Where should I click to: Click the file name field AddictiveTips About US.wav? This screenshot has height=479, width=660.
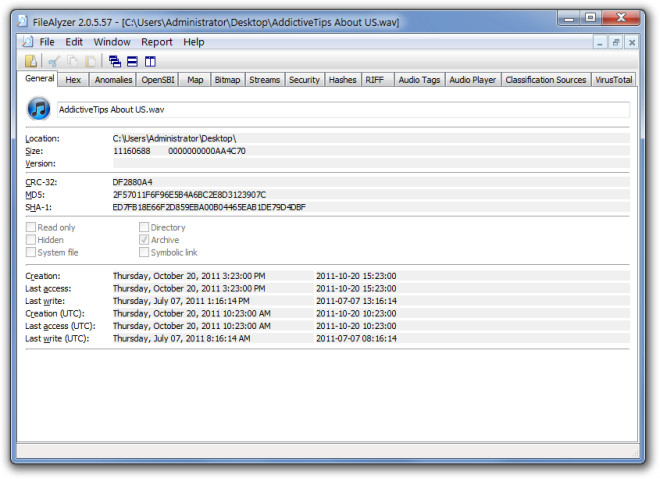pos(343,109)
